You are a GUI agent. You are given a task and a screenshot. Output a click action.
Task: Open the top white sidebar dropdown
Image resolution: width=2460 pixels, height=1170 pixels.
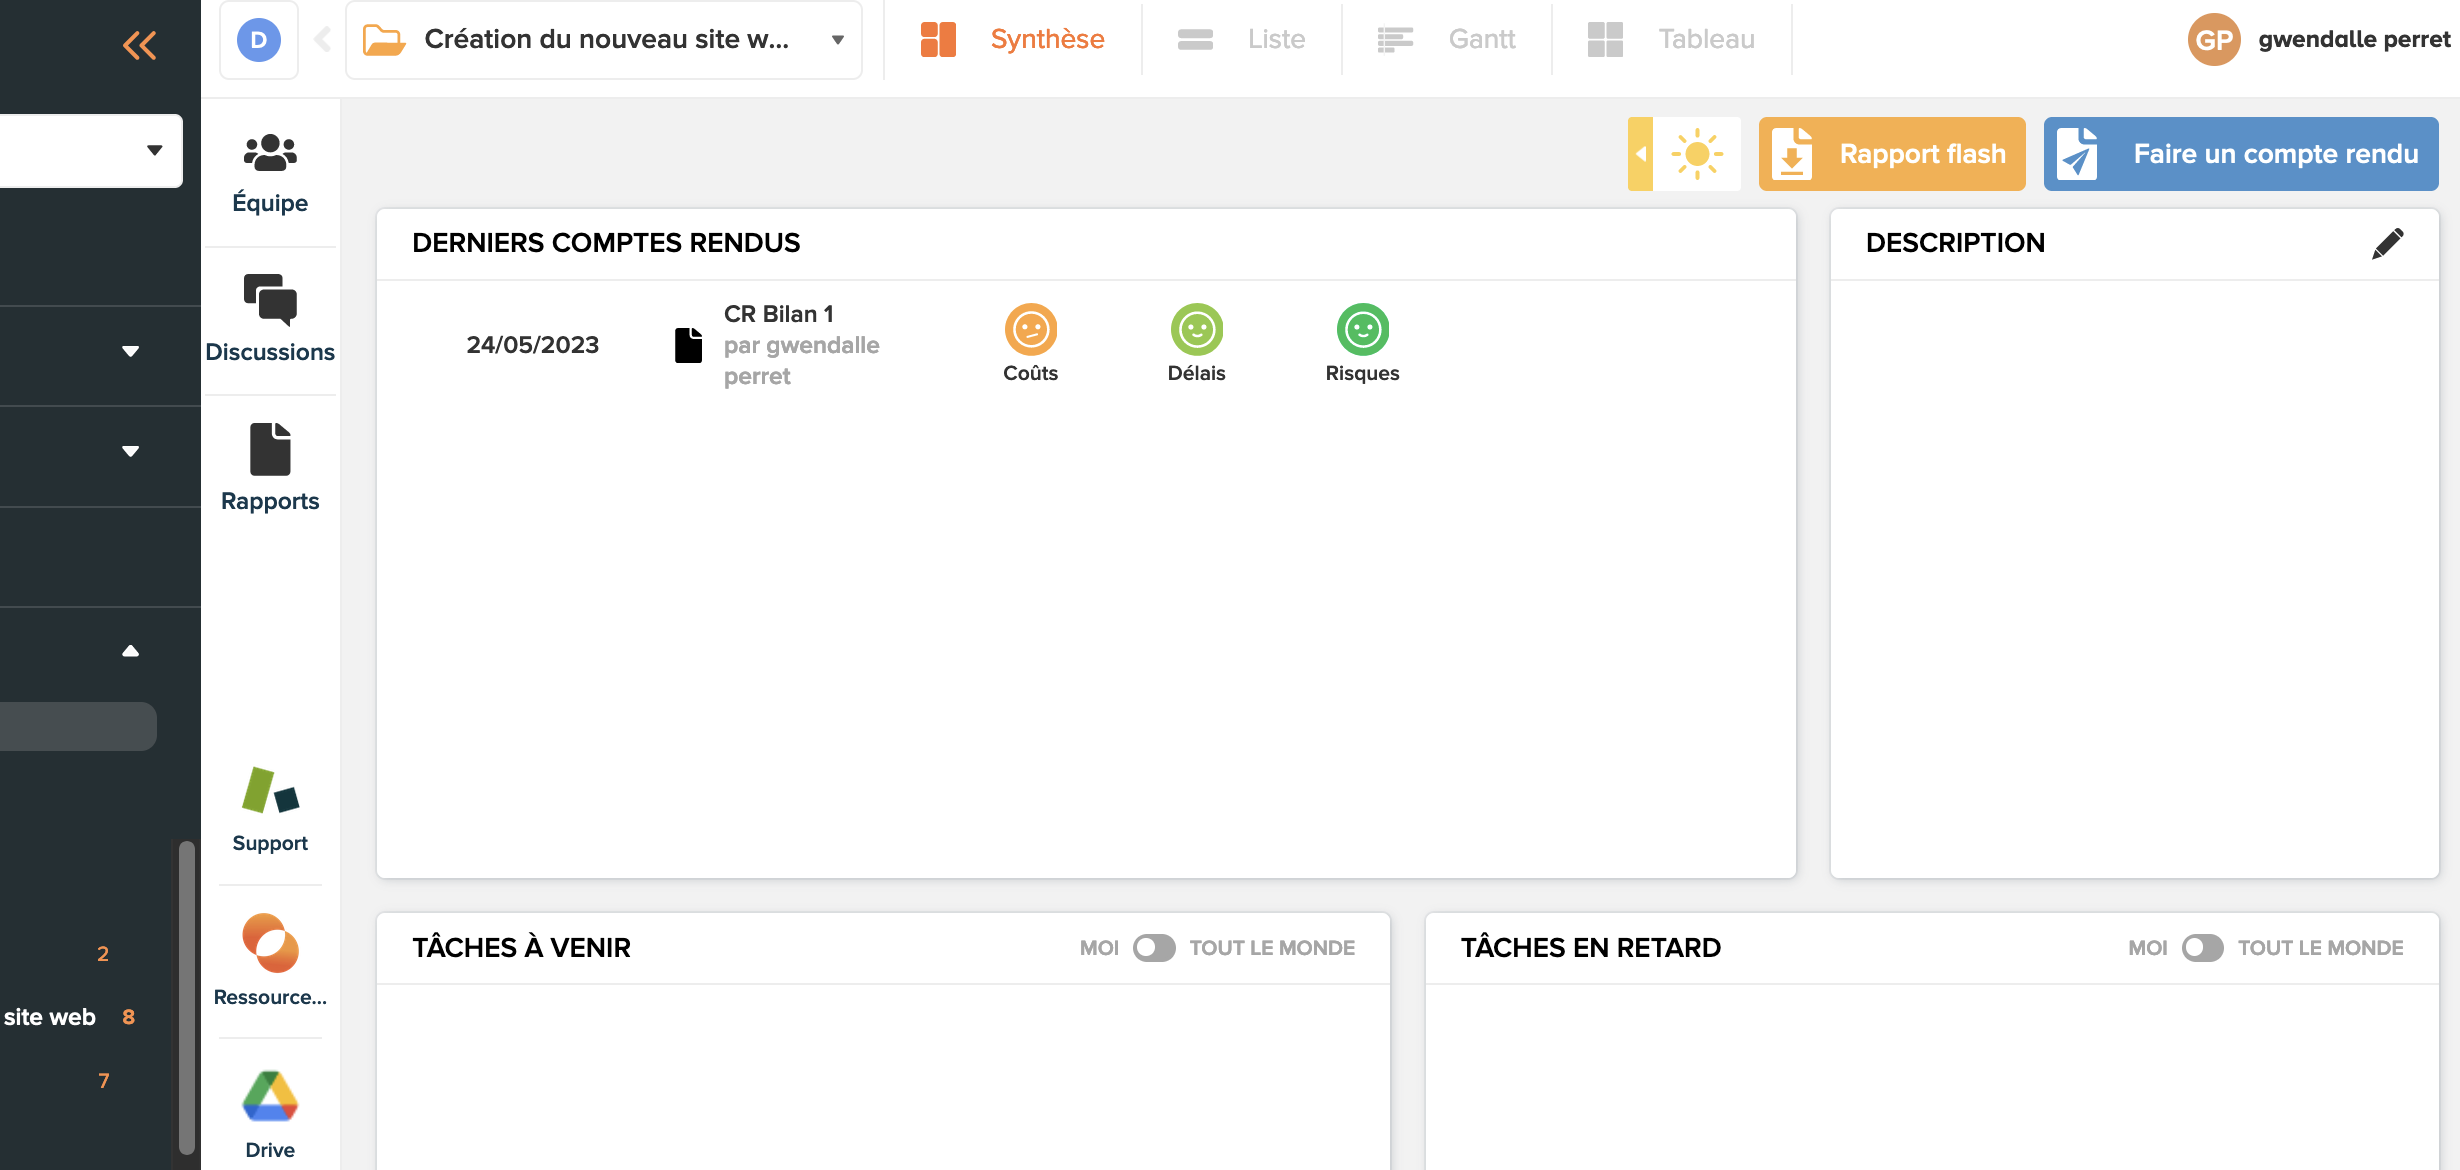(x=154, y=151)
